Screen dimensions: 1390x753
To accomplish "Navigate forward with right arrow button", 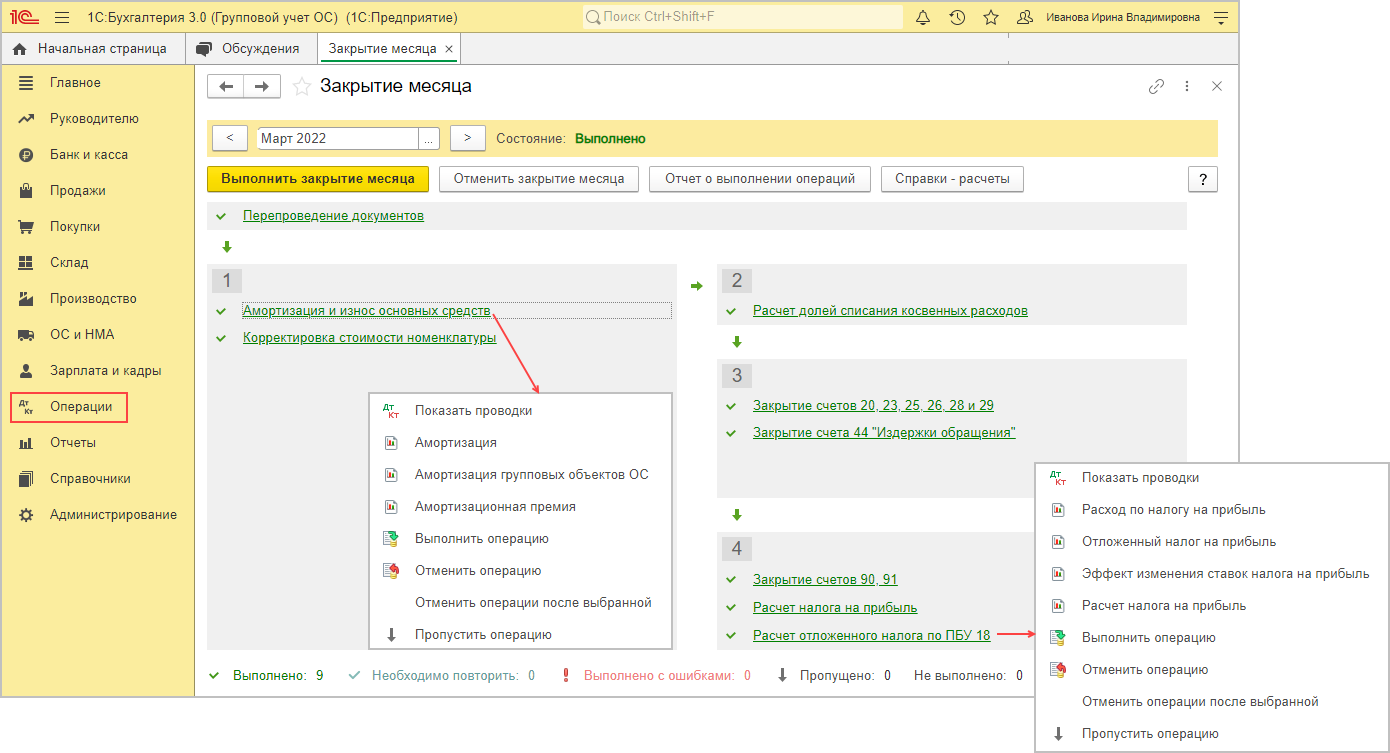I will (262, 87).
